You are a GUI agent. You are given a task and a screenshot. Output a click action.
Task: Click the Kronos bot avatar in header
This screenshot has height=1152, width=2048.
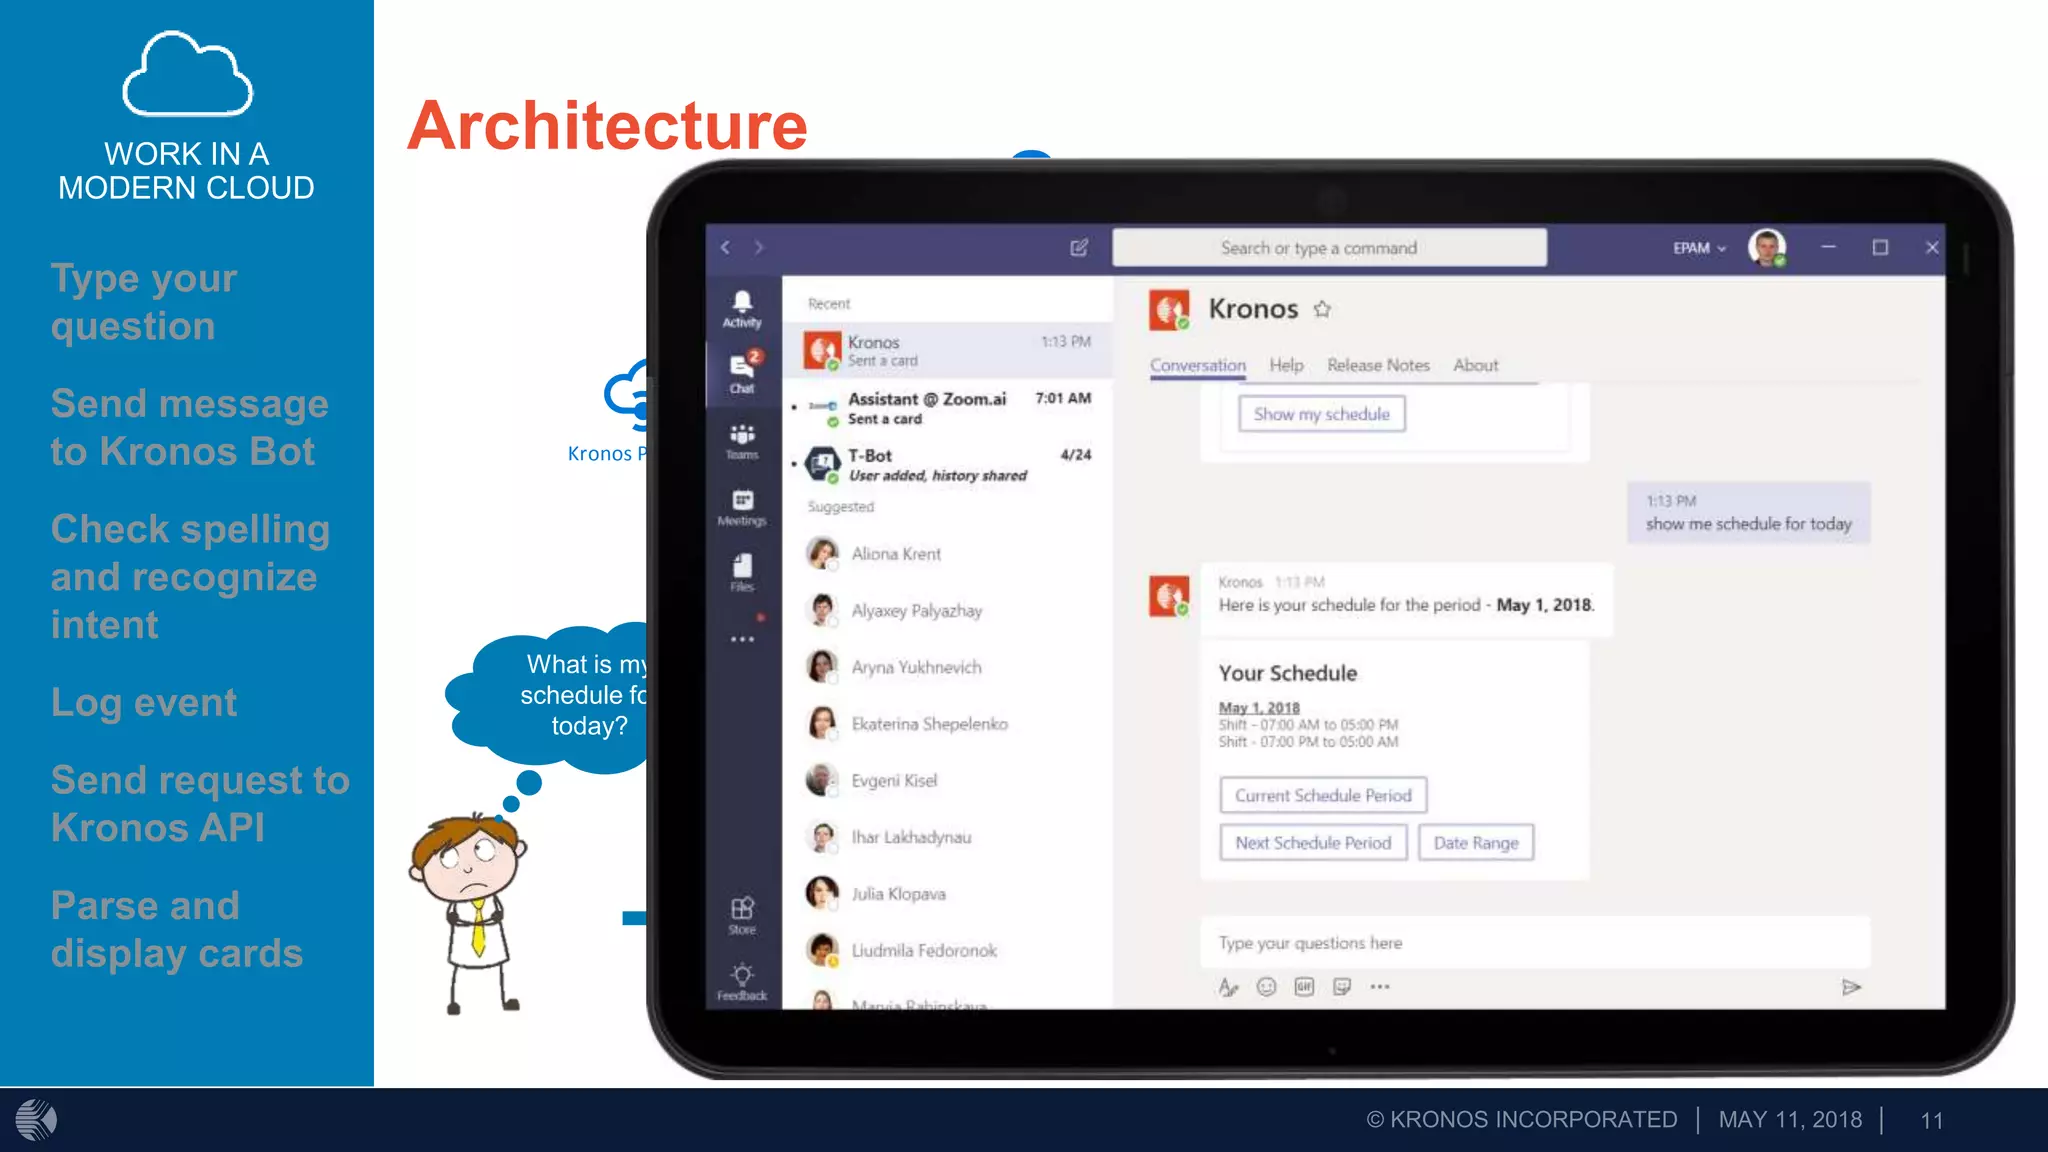coord(1169,310)
